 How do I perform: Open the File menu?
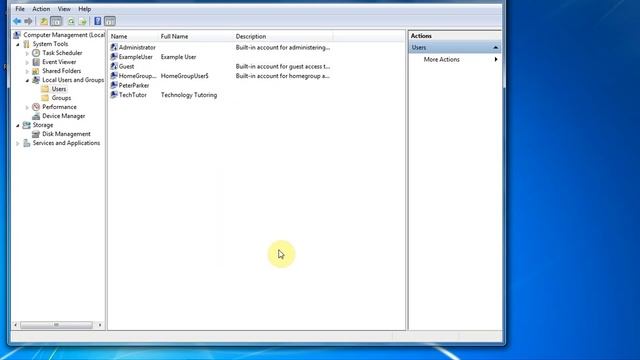coord(20,9)
